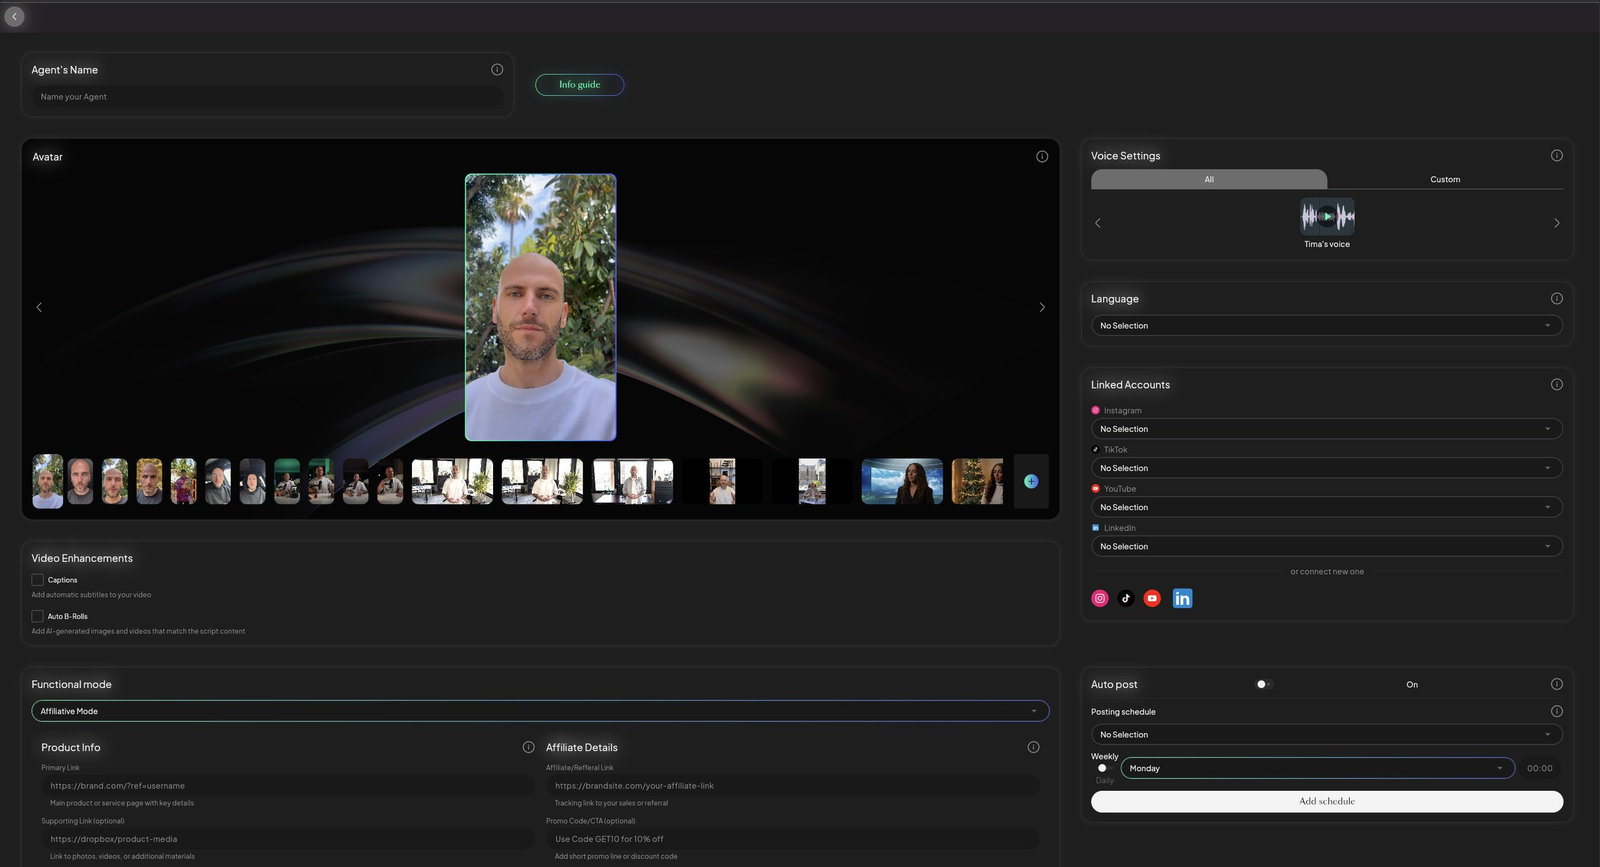Screen dimensions: 1600x867
Task: Open the Language dropdown
Action: coord(1326,326)
